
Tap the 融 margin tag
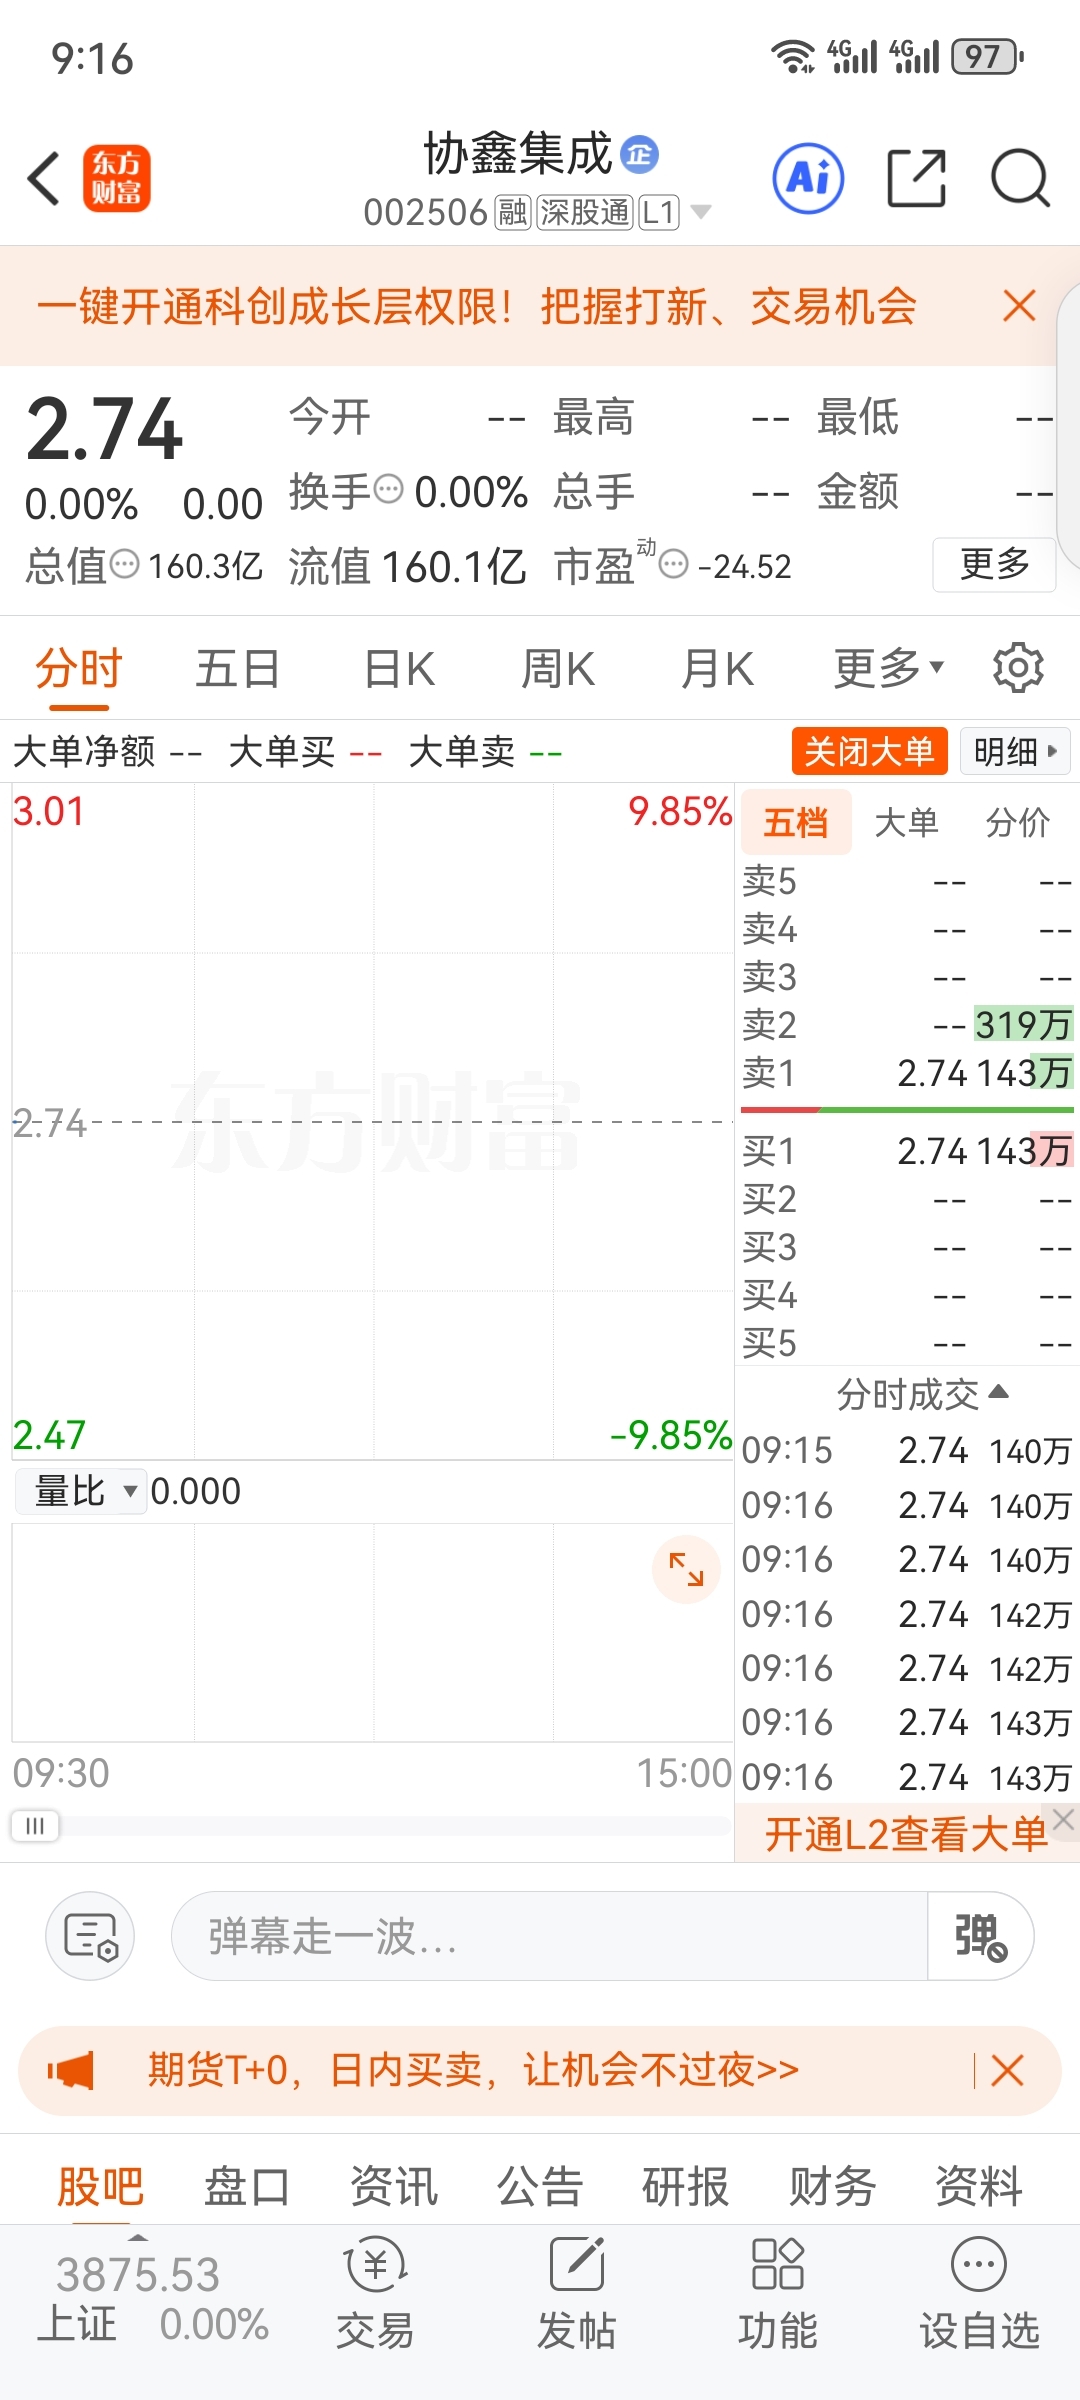(x=513, y=212)
